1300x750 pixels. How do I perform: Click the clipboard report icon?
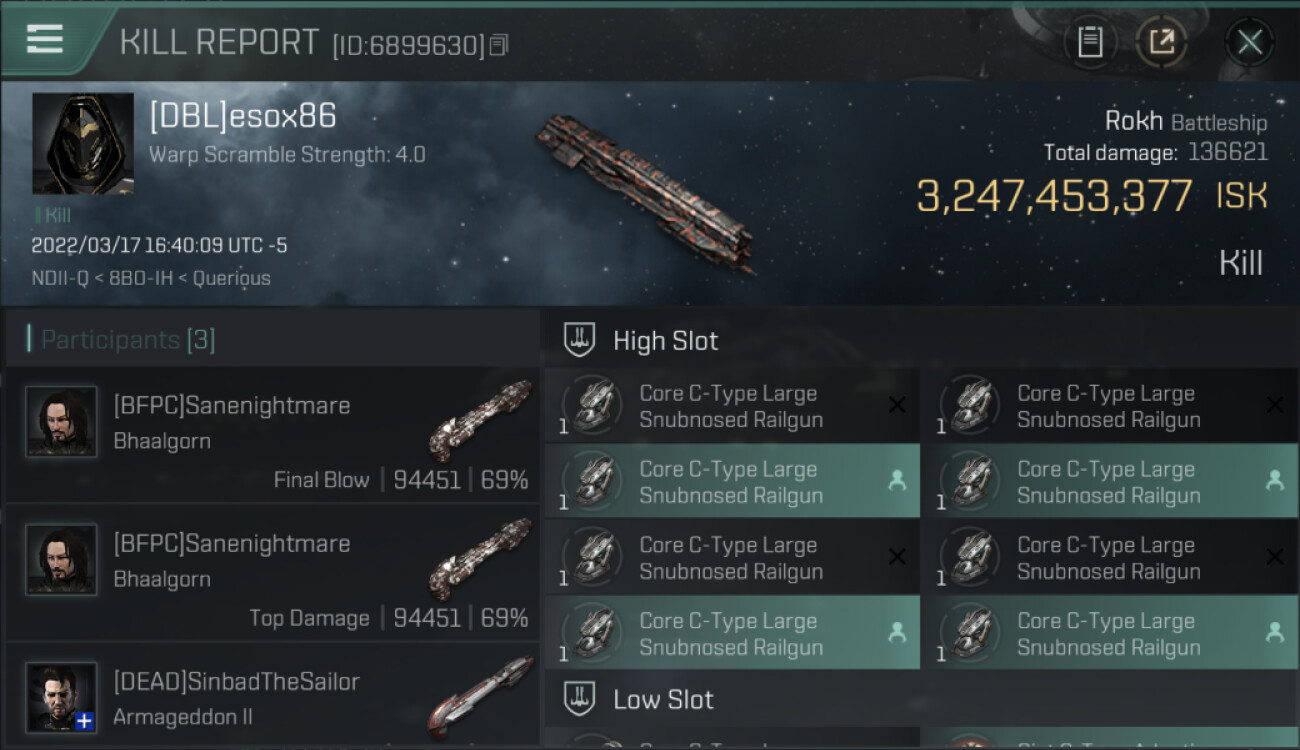coord(1090,42)
